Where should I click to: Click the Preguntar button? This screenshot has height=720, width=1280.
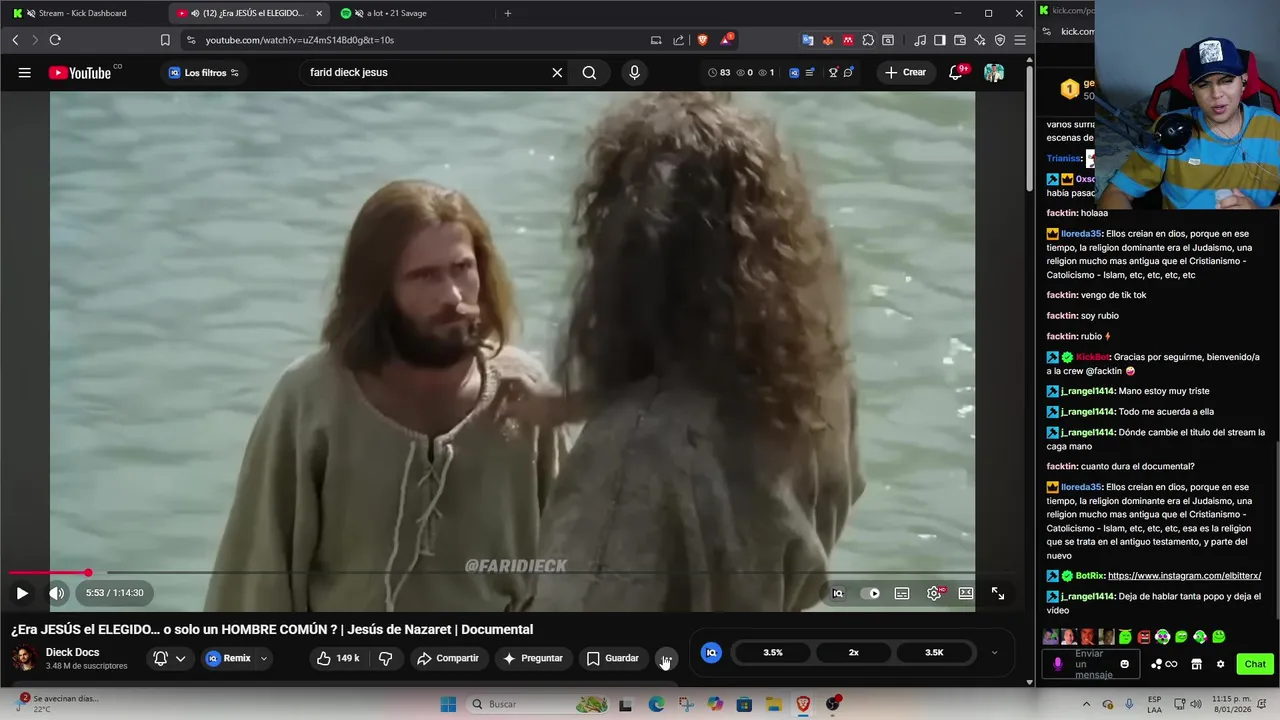pos(533,658)
